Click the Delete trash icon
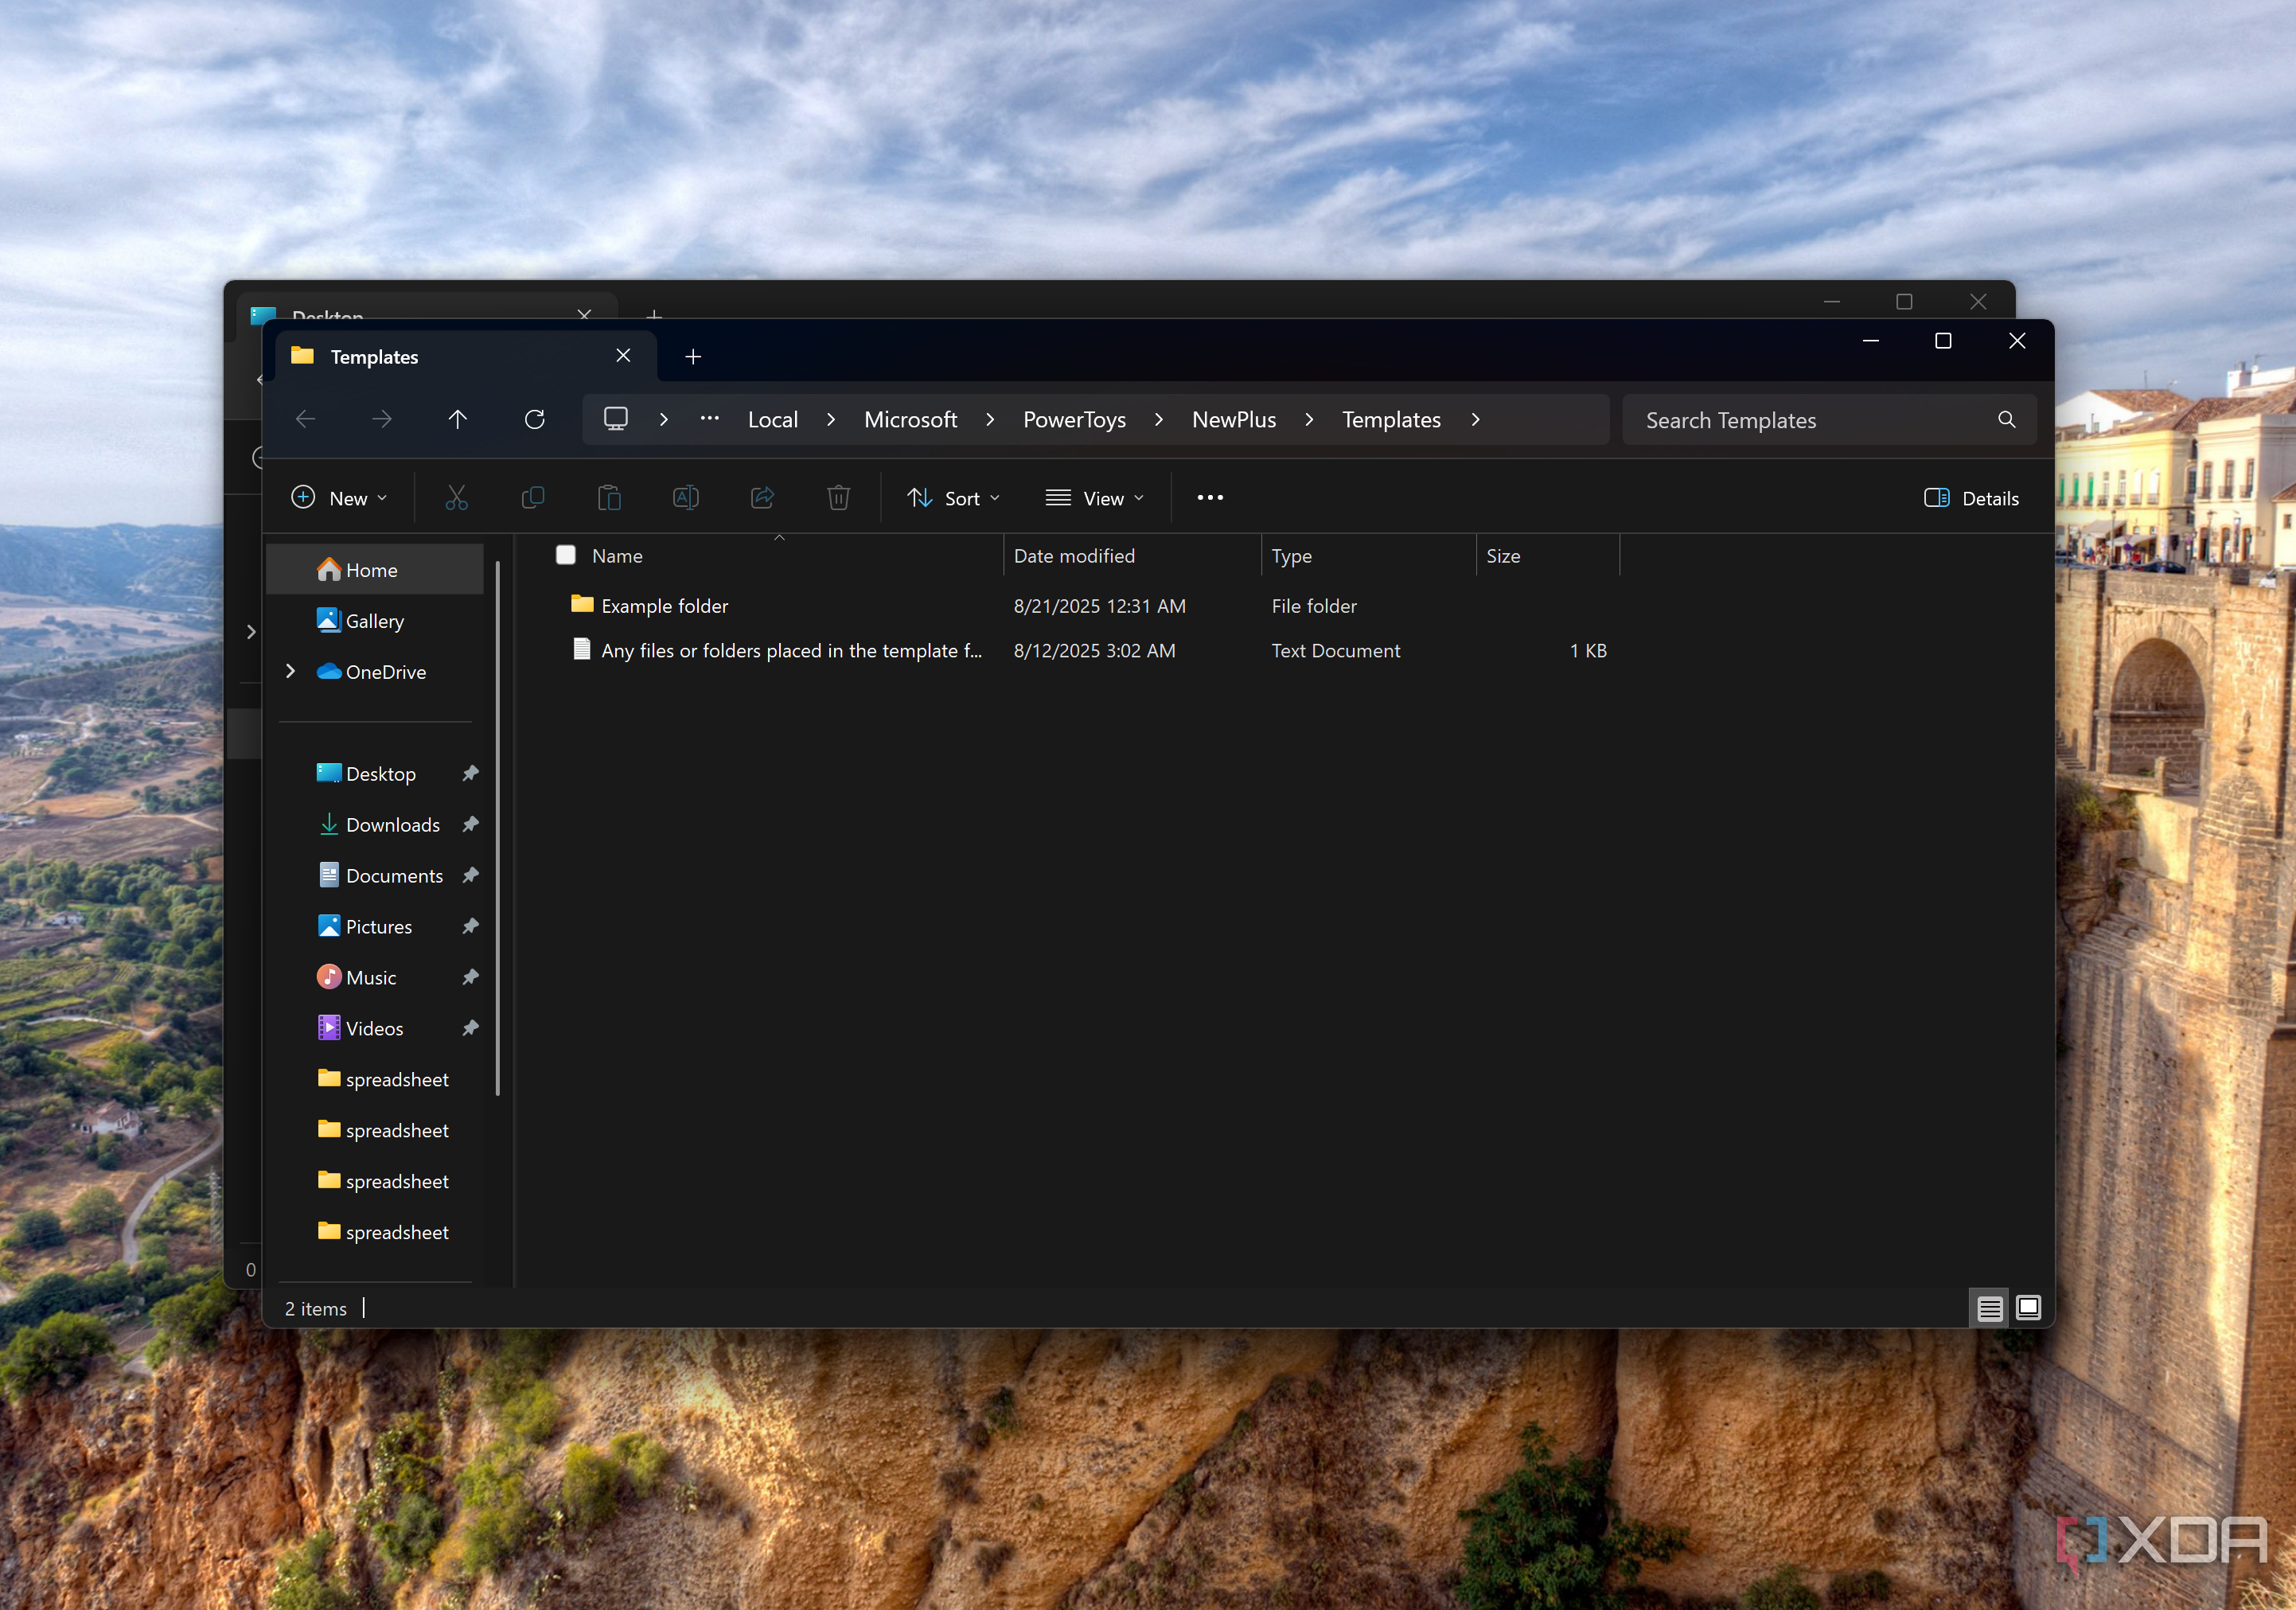Image resolution: width=2296 pixels, height=1610 pixels. [838, 498]
